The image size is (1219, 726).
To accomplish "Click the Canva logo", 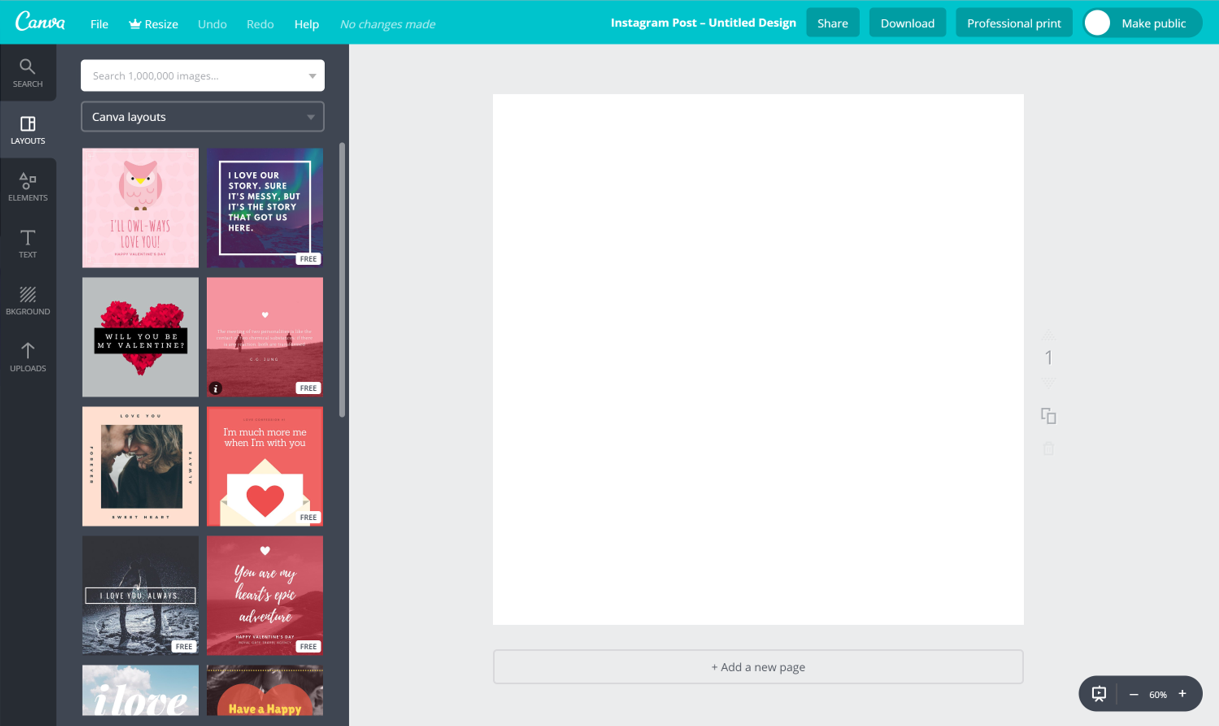I will (x=40, y=23).
